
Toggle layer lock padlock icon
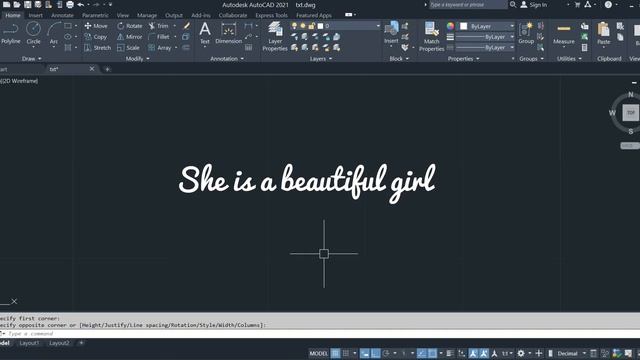click(x=312, y=26)
